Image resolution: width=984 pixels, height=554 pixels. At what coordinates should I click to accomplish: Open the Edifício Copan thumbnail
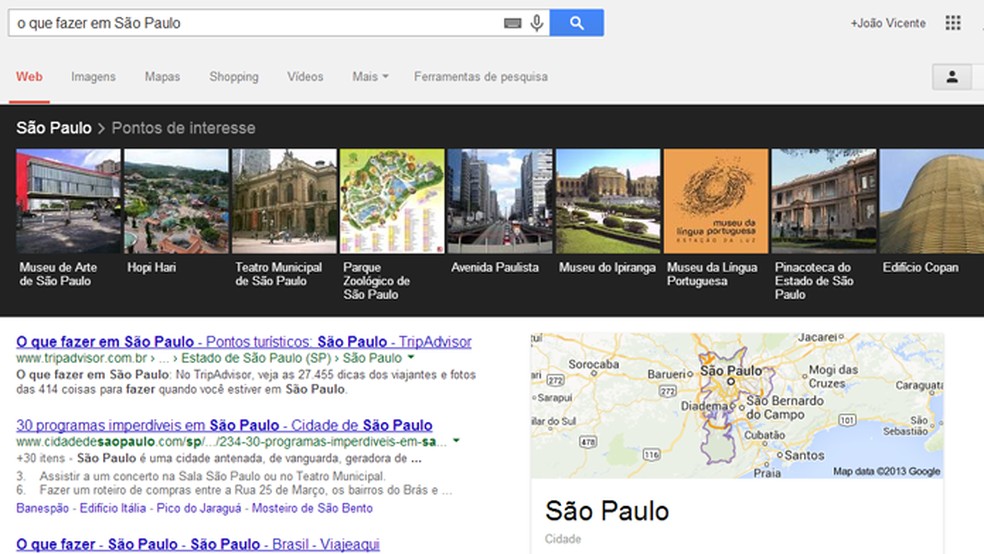tap(932, 201)
